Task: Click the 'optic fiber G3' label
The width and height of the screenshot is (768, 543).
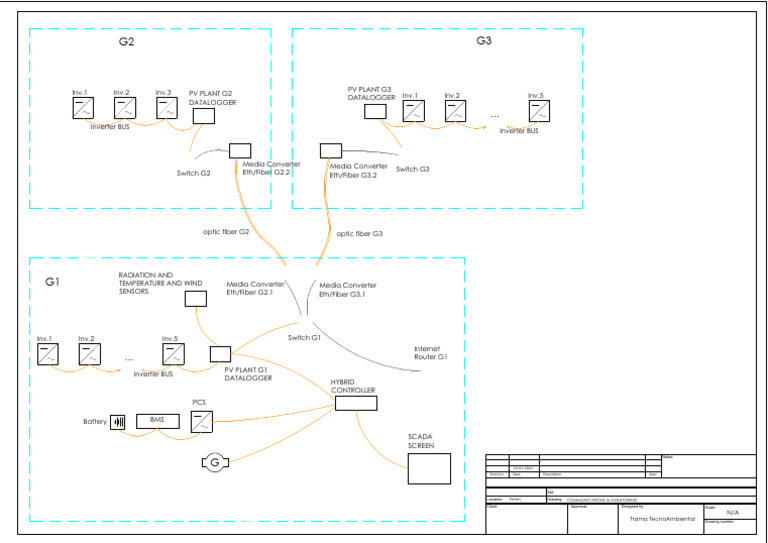Action: [360, 234]
